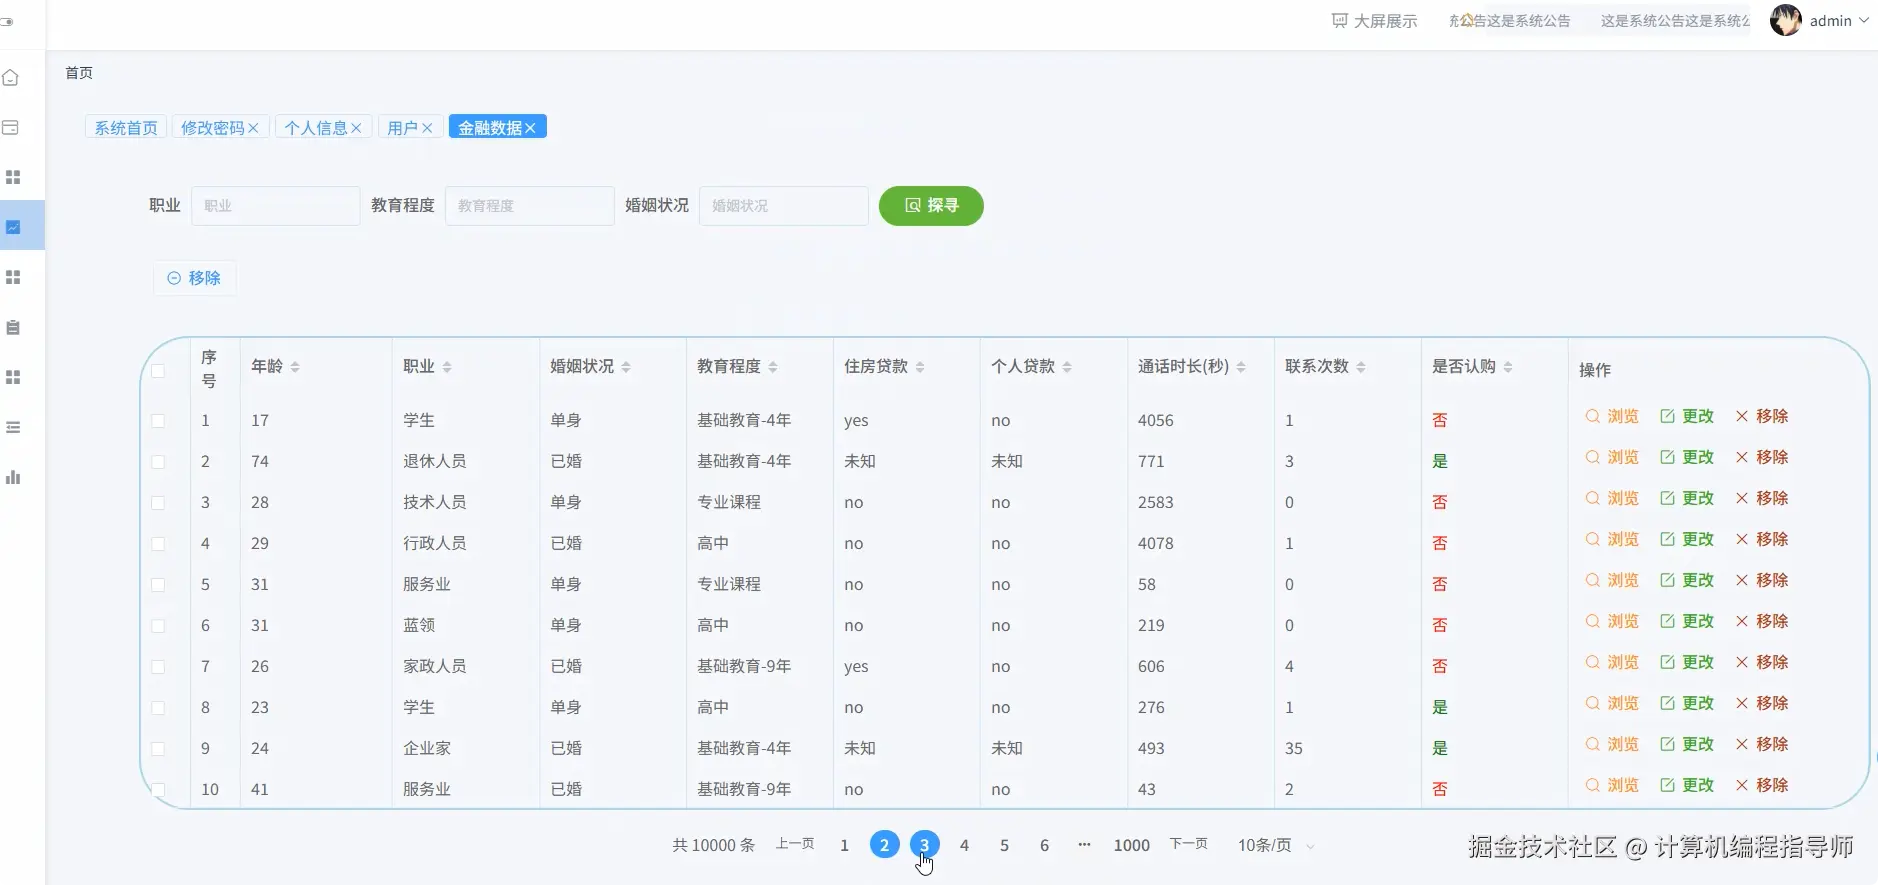Click 移除 for the 蓝领 row
Viewport: 1878px width, 885px height.
click(x=1762, y=621)
